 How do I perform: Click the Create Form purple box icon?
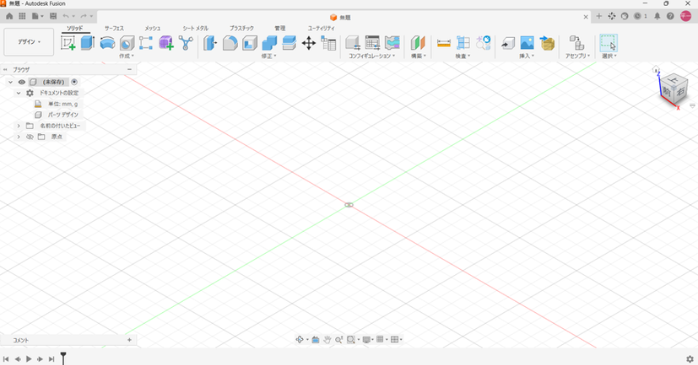(x=166, y=43)
